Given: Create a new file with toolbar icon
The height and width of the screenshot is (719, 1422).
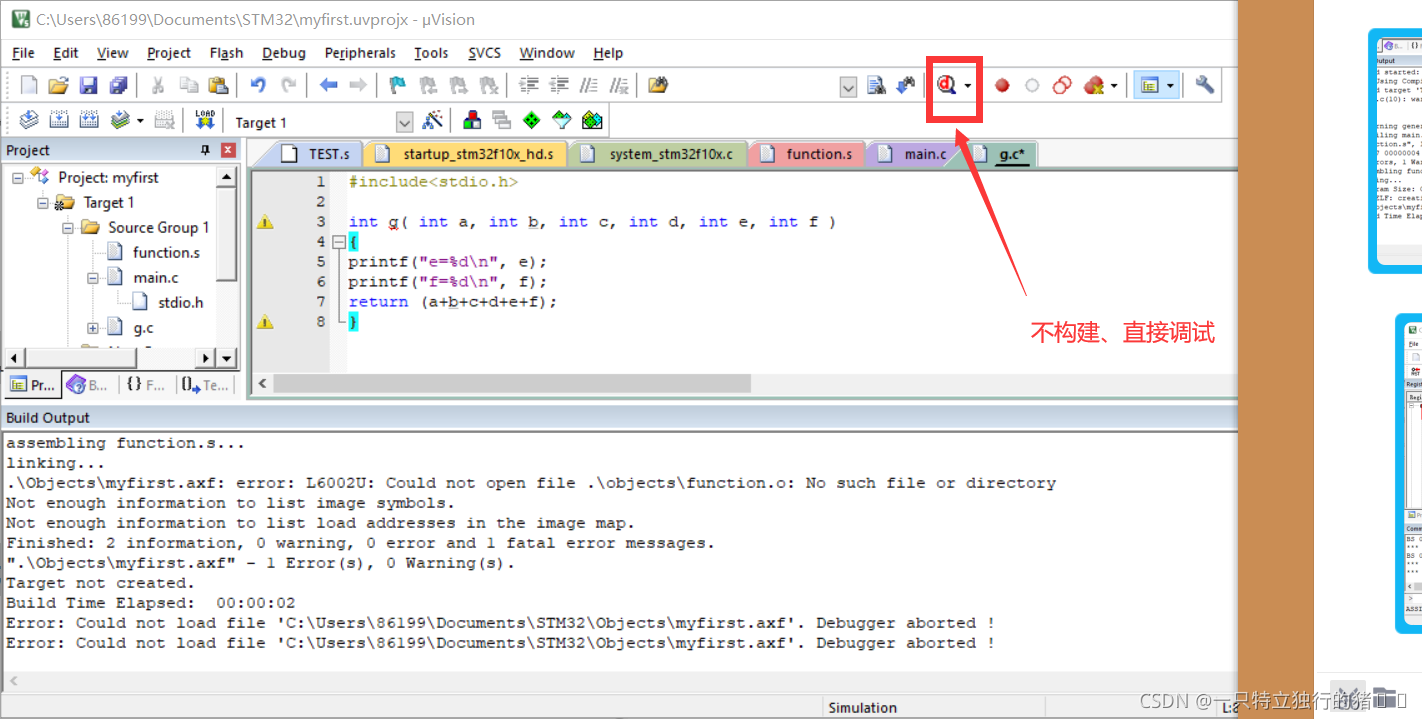Looking at the screenshot, I should [29, 85].
